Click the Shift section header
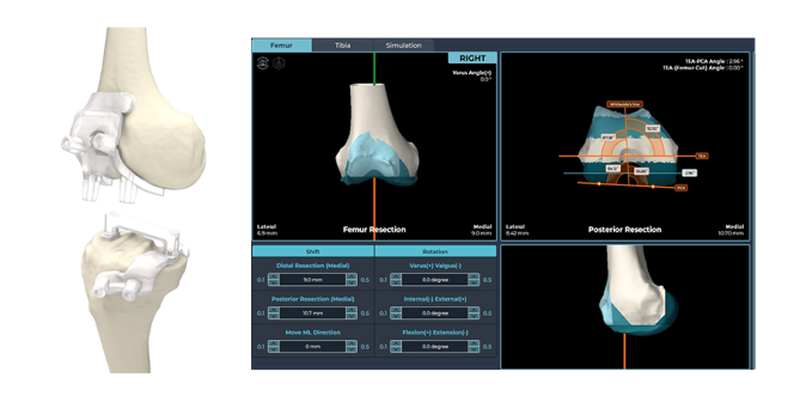The height and width of the screenshot is (402, 800). 313,252
